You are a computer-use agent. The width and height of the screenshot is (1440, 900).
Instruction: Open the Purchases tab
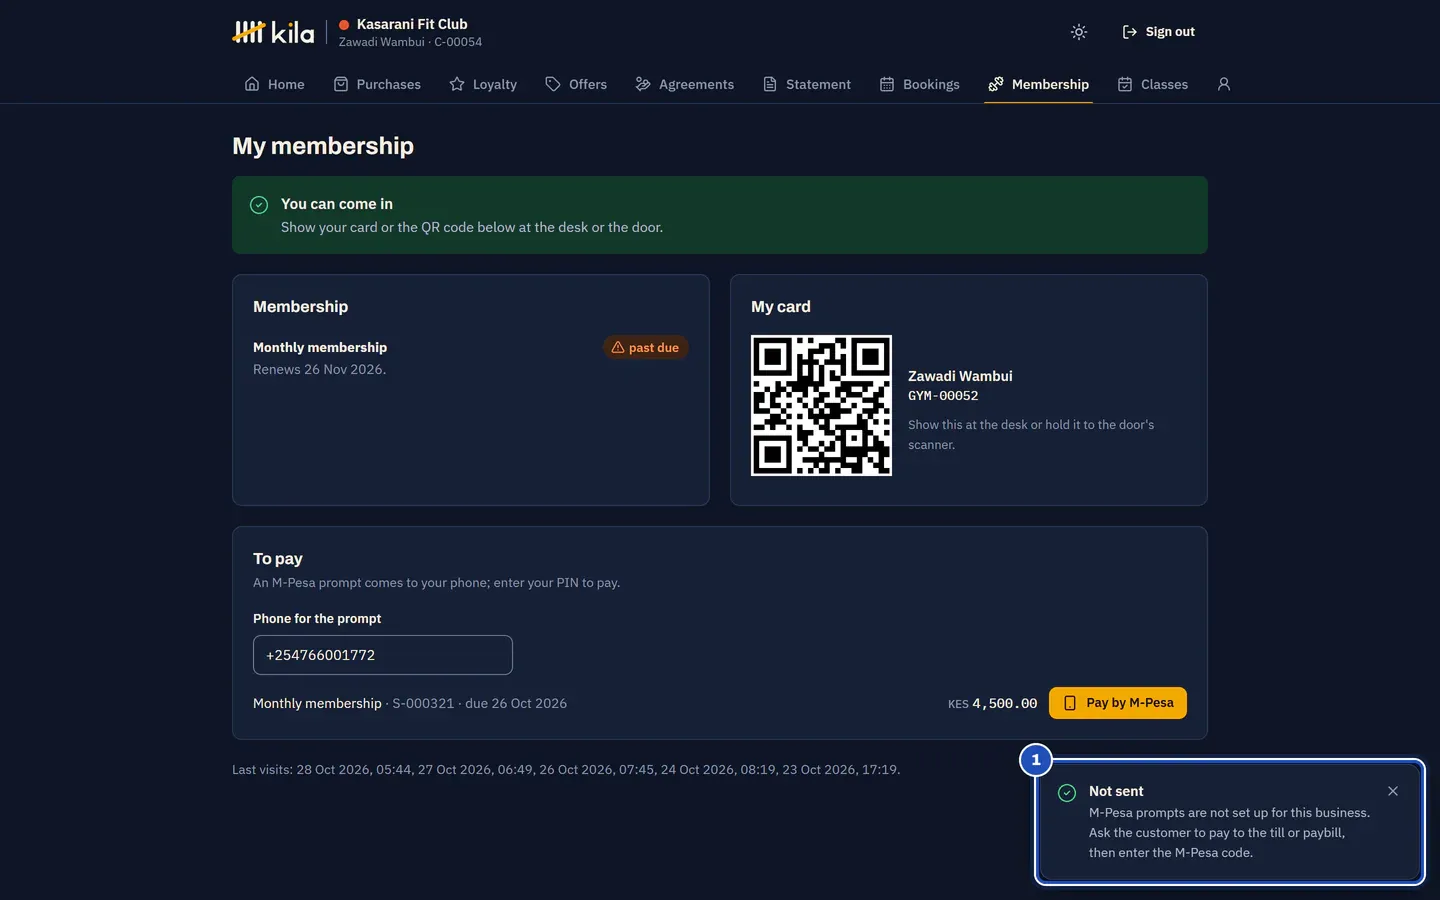377,84
